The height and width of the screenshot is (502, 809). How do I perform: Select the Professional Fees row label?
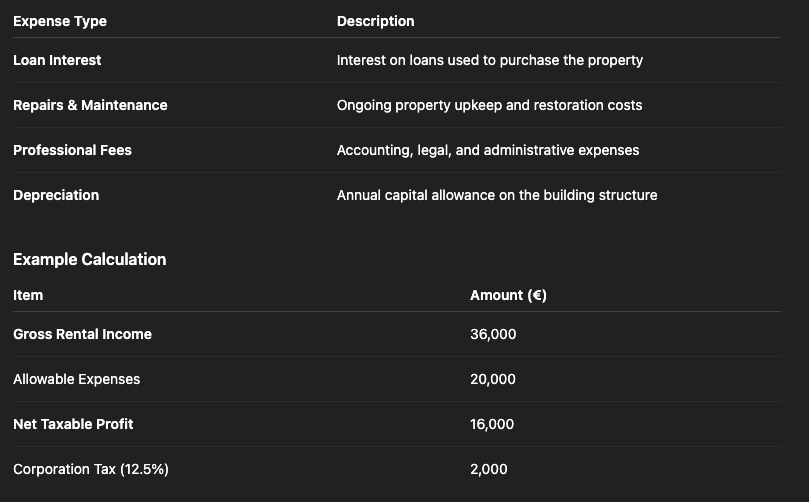(72, 150)
